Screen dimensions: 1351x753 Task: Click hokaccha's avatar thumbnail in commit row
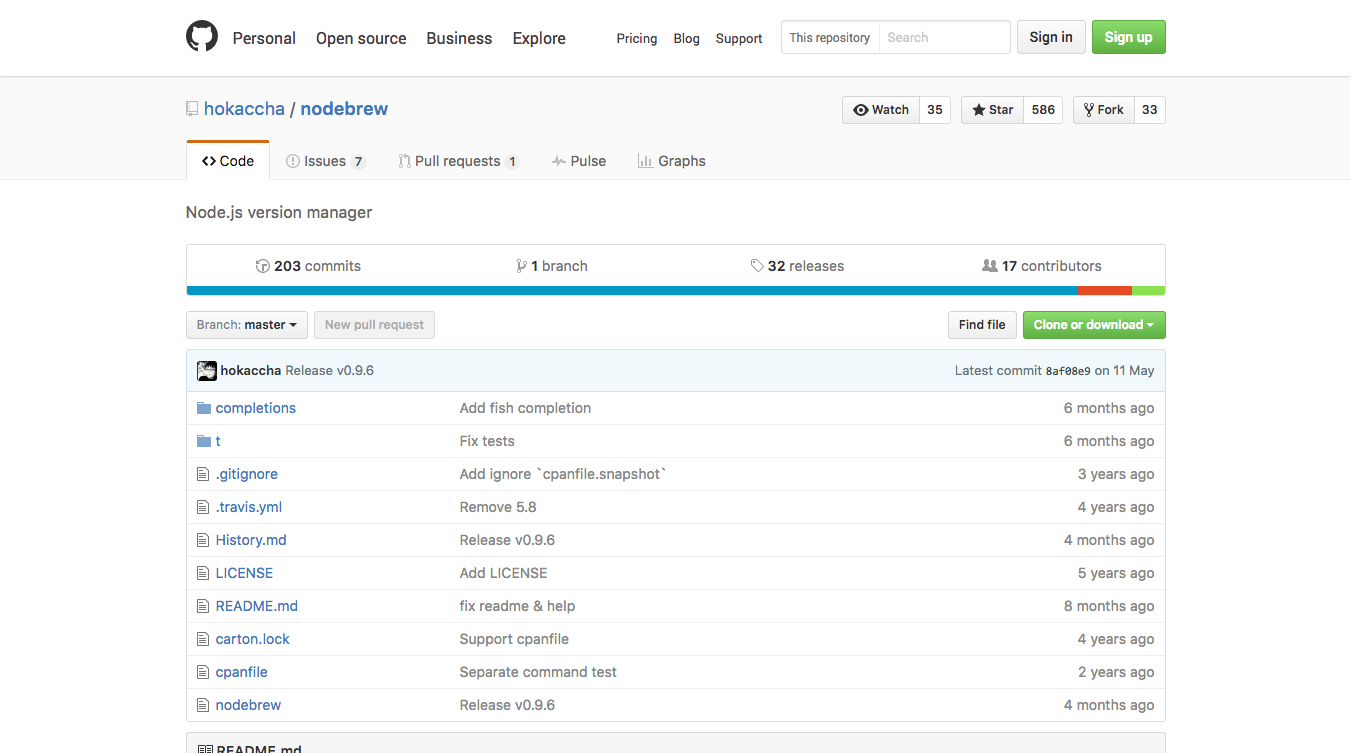[207, 371]
